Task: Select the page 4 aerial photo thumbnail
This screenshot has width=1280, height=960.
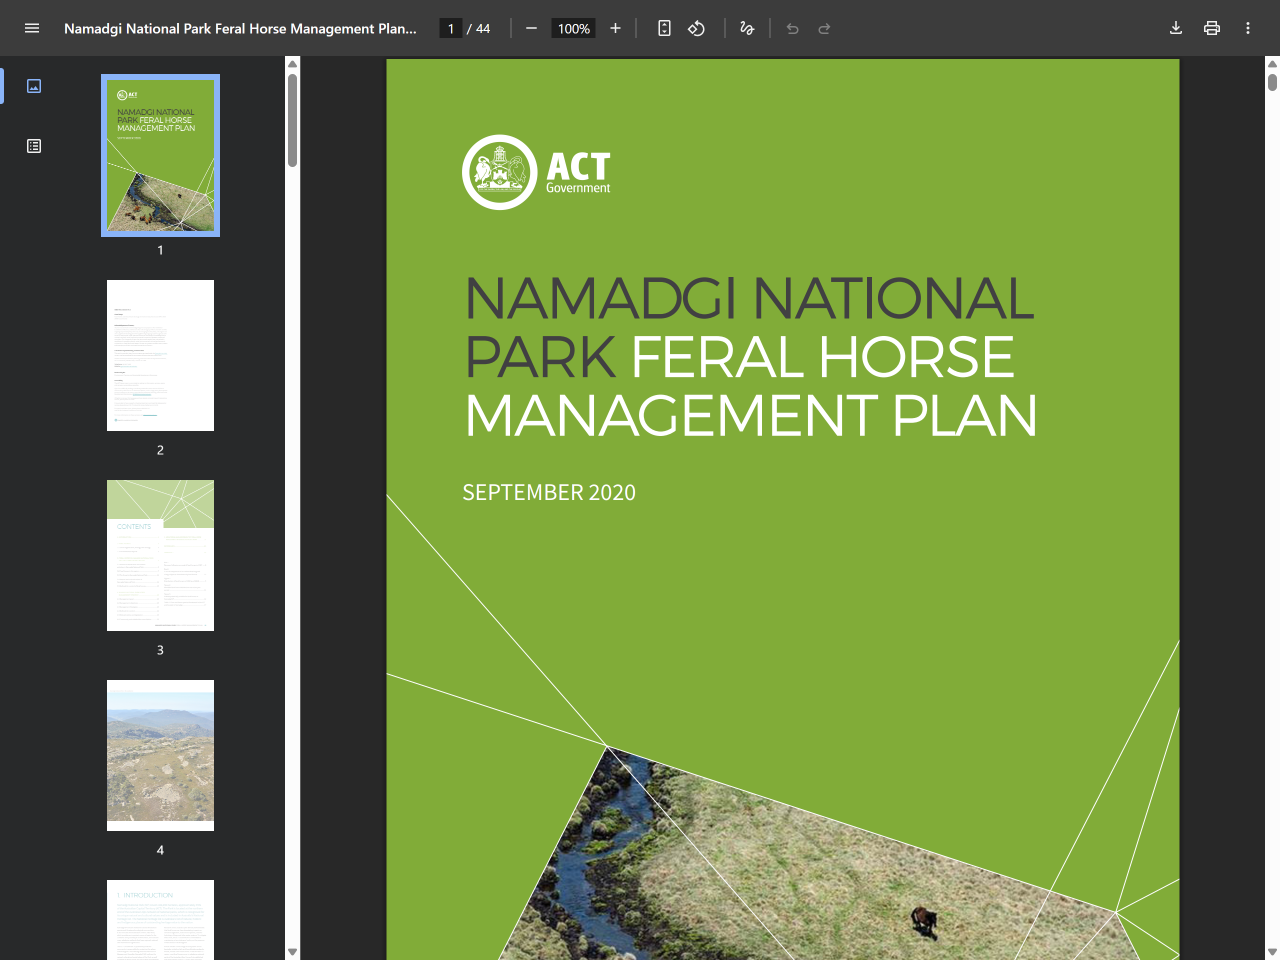Action: [160, 755]
